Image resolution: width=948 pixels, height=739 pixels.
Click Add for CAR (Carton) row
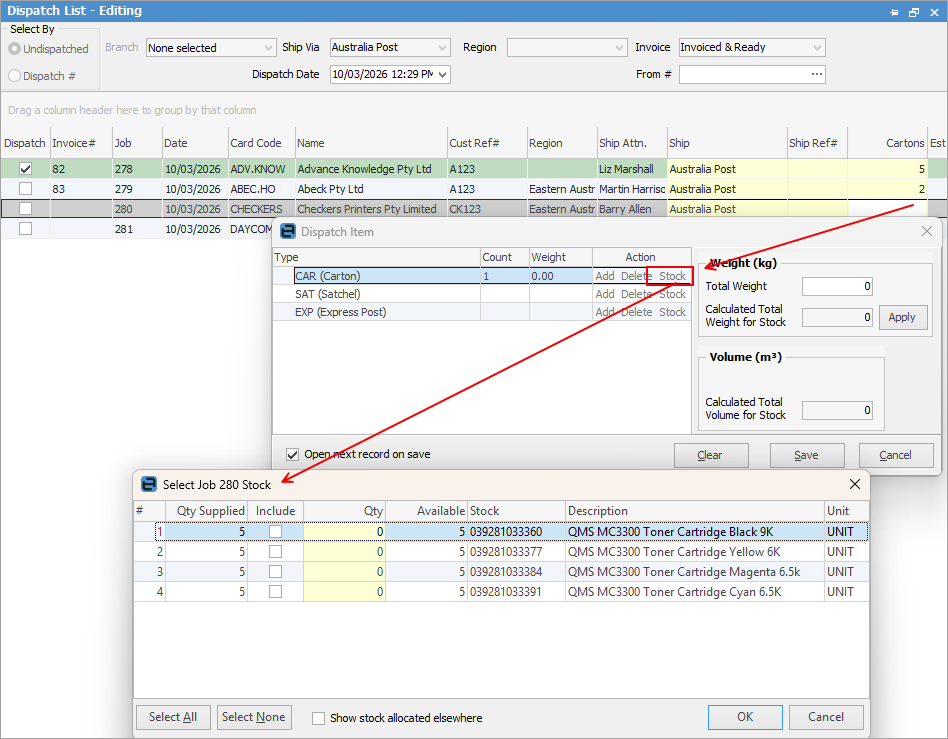click(x=605, y=276)
